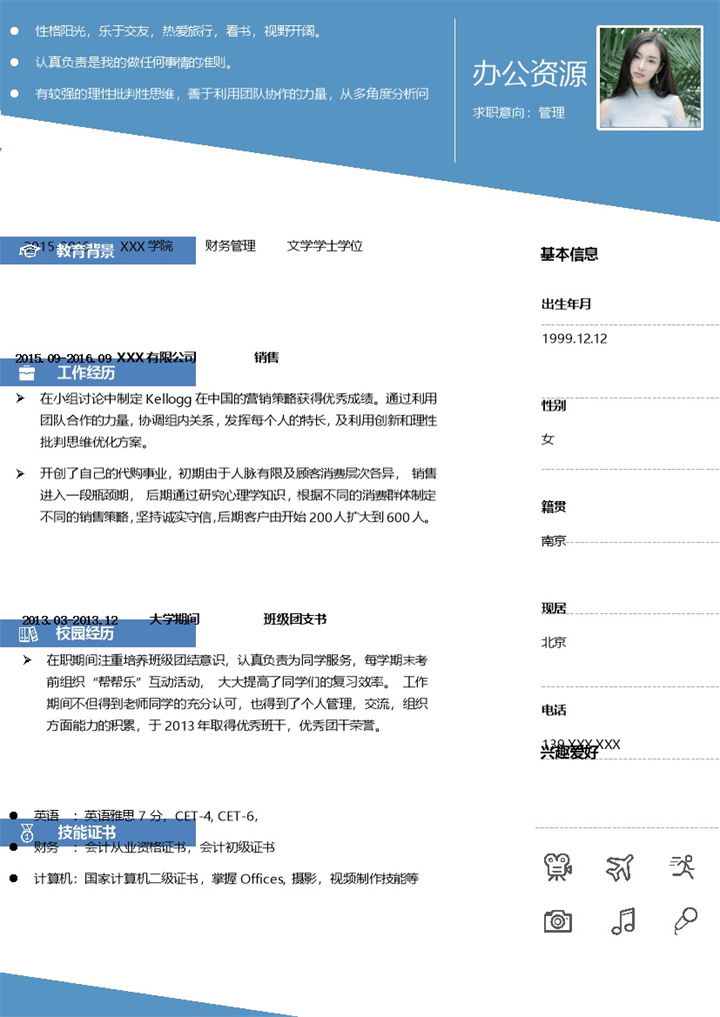Click the job title 销售
The width and height of the screenshot is (720, 1017).
point(267,357)
